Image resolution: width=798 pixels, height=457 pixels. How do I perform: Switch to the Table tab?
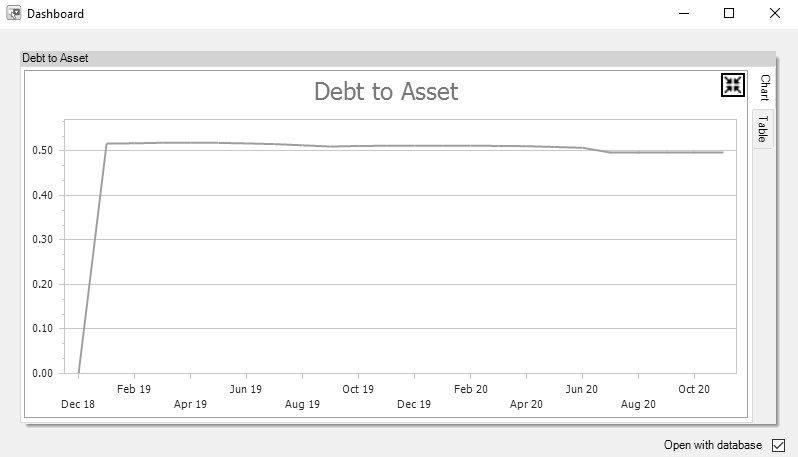(x=762, y=128)
